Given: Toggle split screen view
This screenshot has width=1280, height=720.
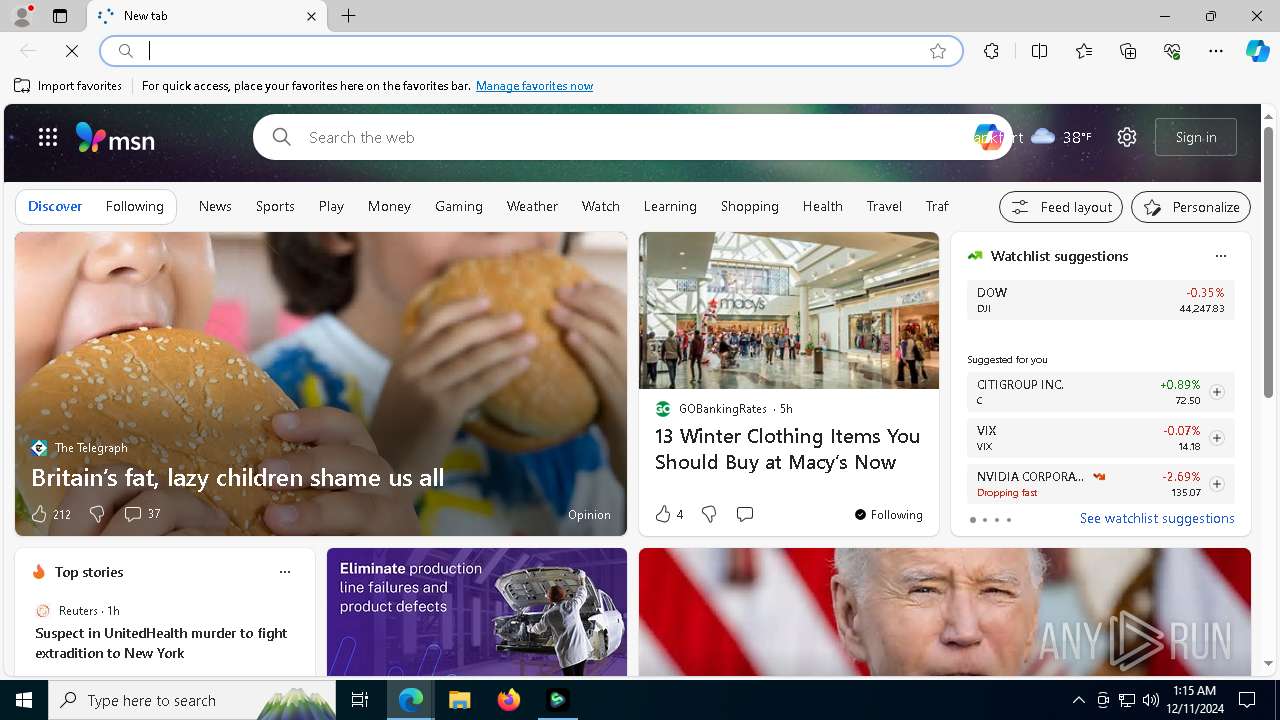Looking at the screenshot, I should pyautogui.click(x=1039, y=51).
